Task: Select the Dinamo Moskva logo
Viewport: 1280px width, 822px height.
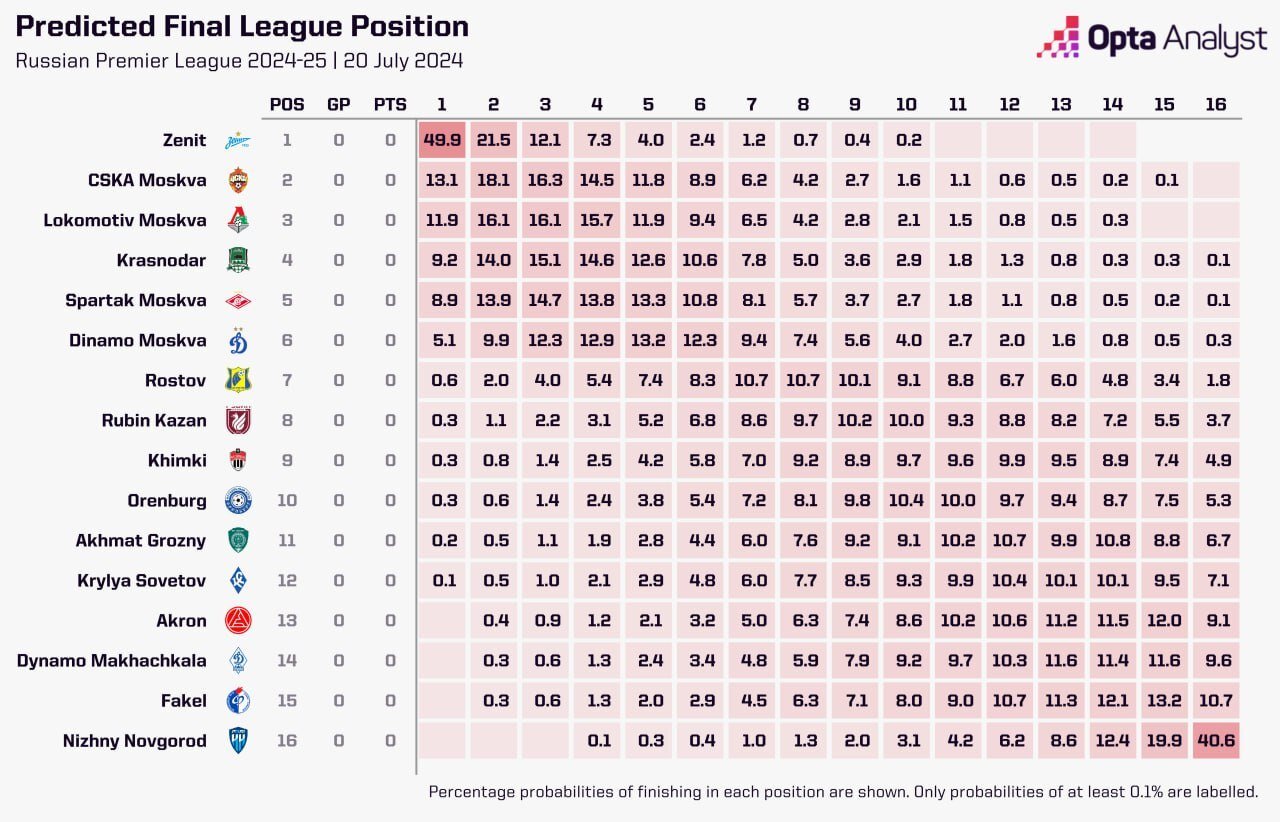Action: (x=238, y=341)
